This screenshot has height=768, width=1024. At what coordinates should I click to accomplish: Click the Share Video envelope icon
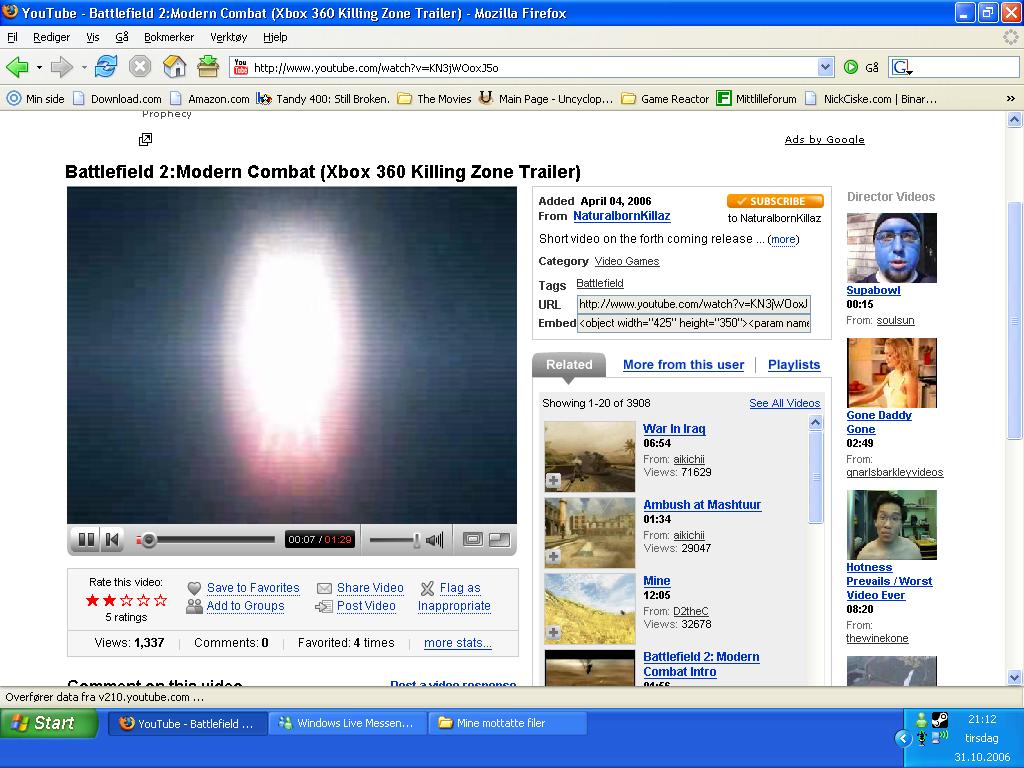point(324,588)
